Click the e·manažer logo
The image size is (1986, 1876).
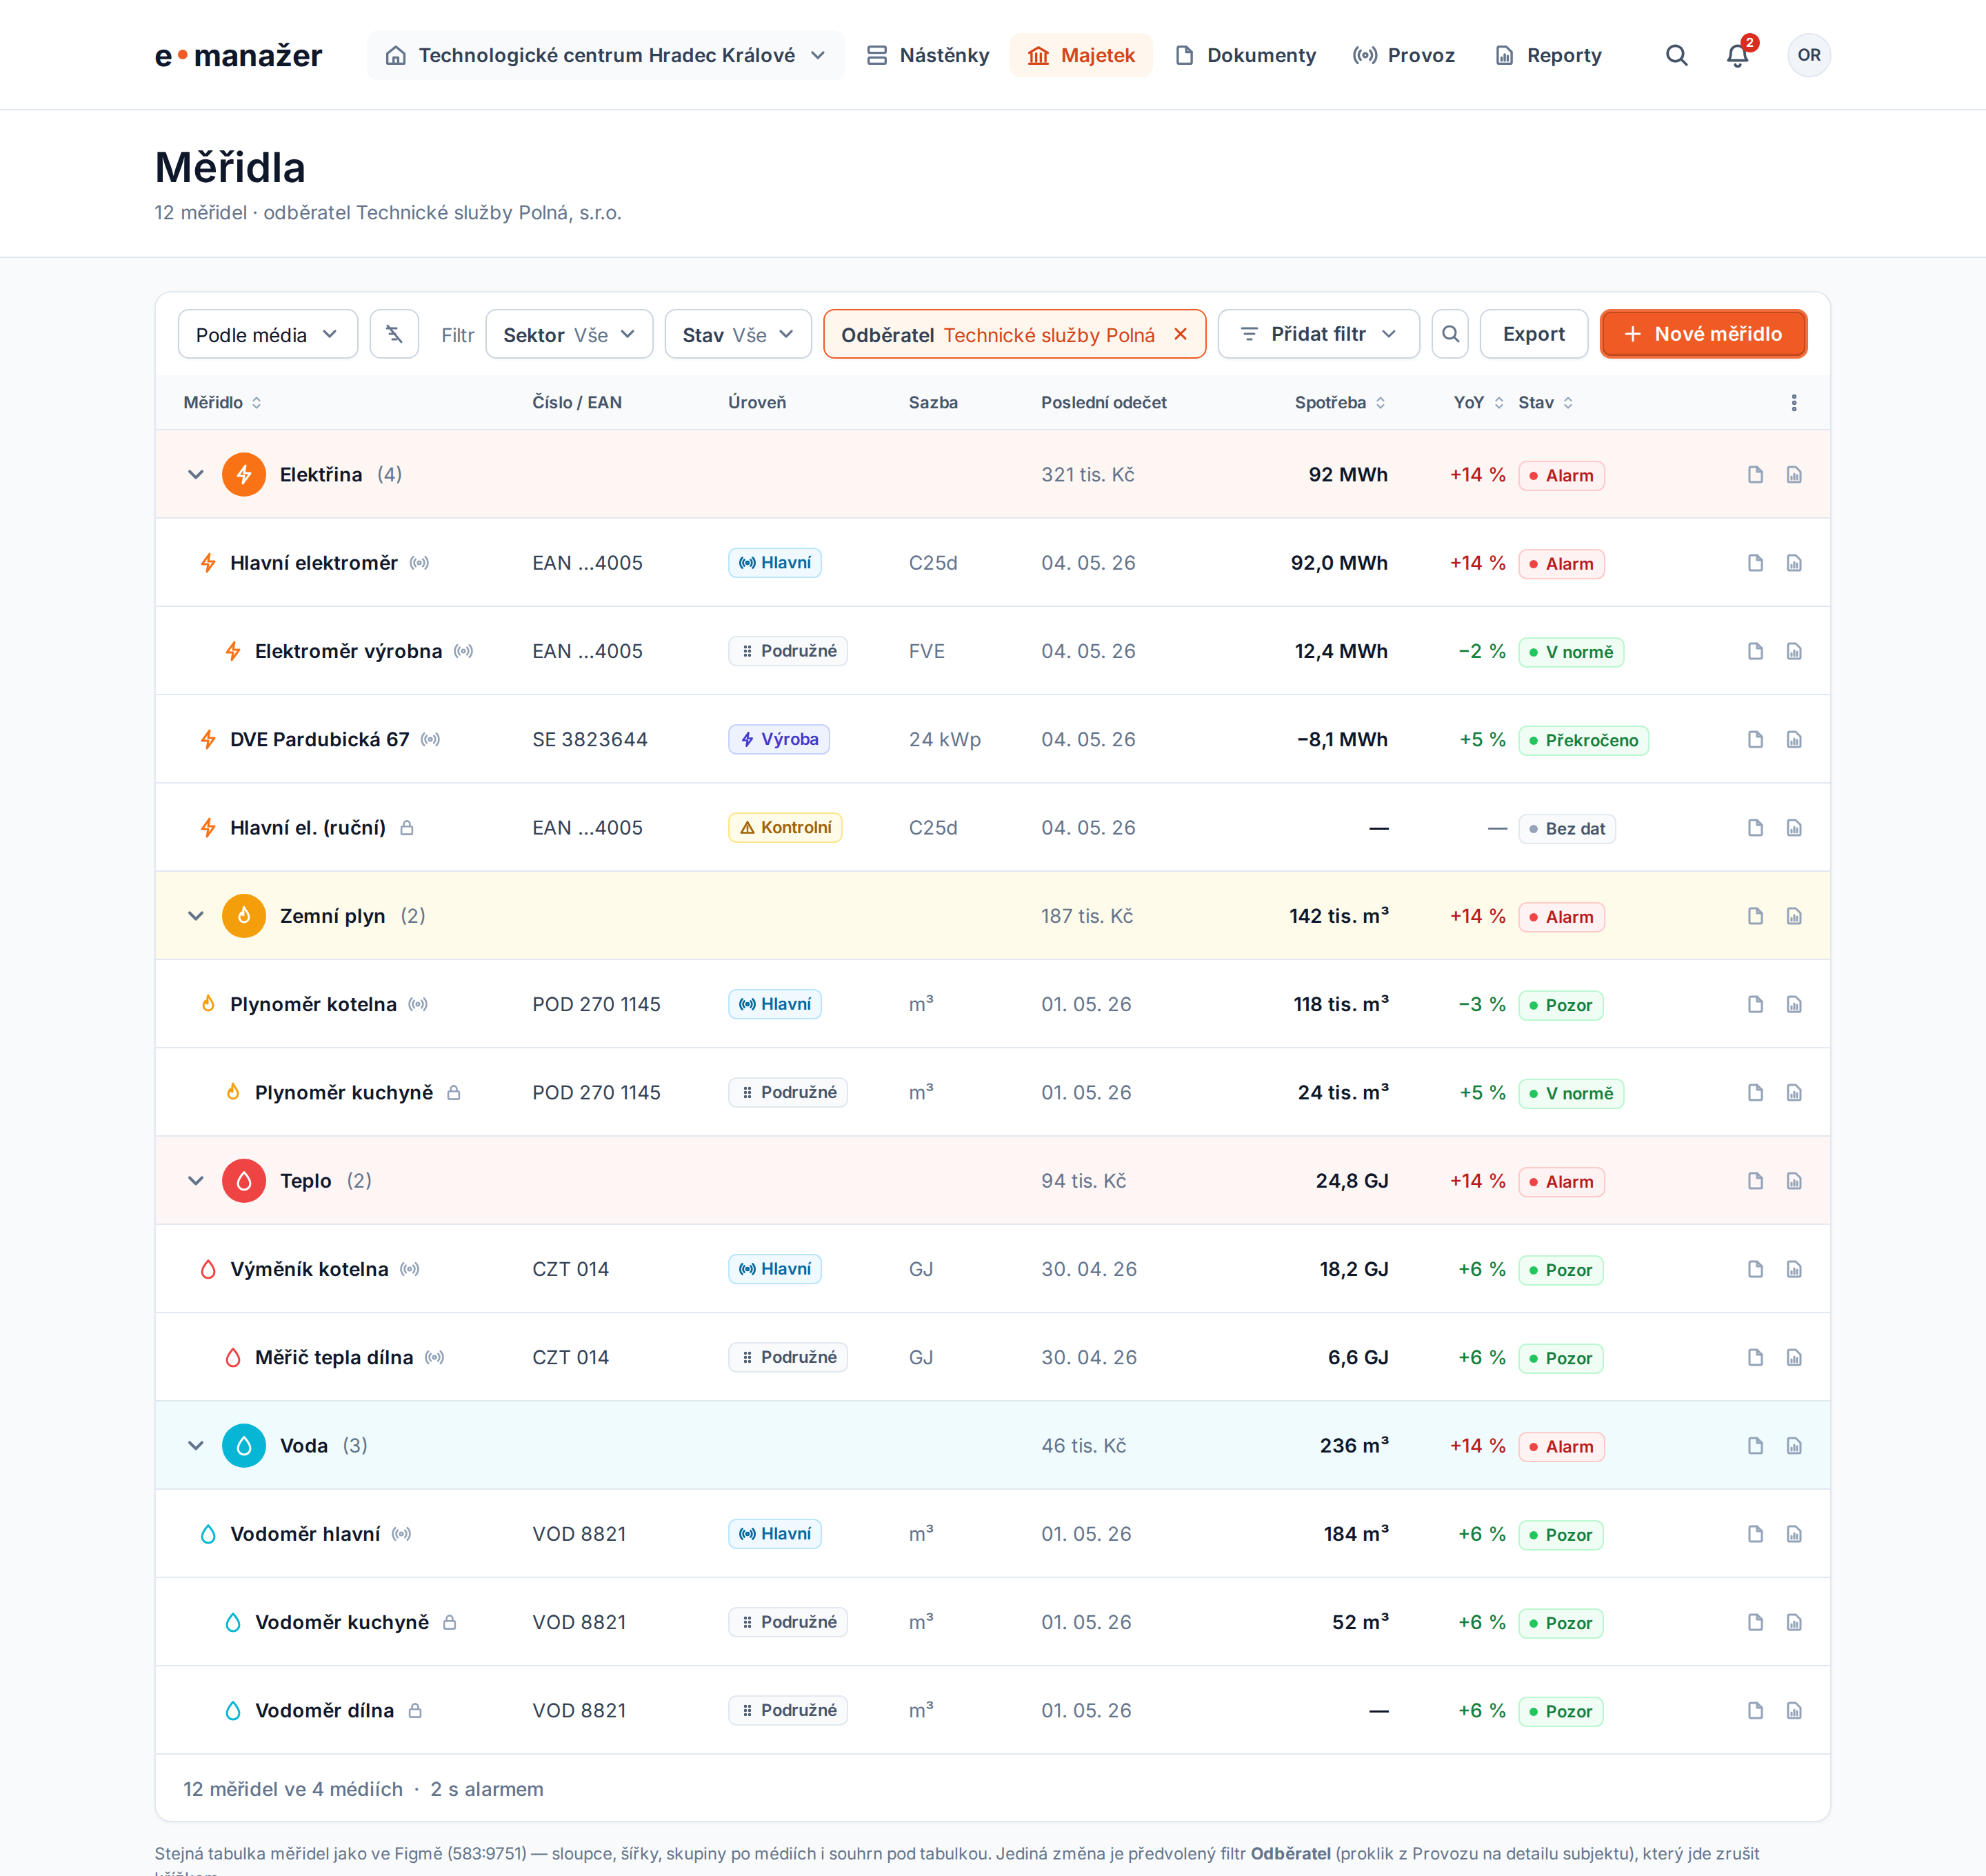pos(238,56)
